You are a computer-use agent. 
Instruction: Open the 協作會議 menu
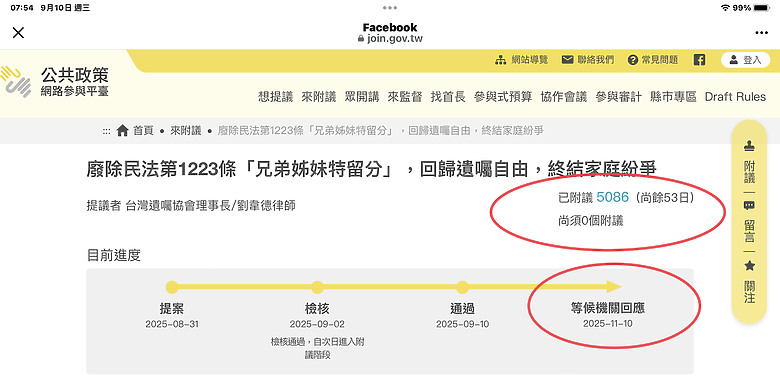tap(564, 97)
